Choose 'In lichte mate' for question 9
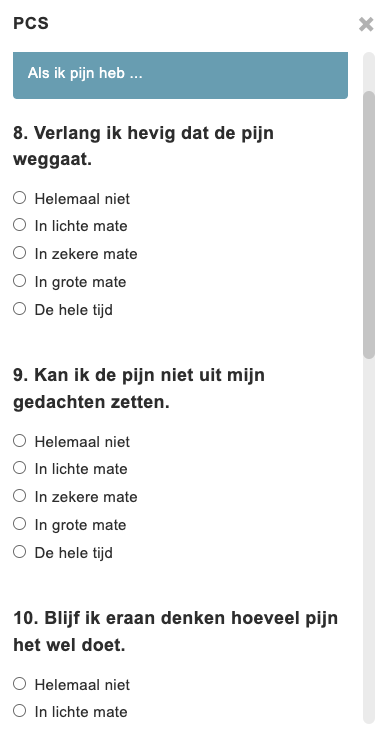 coord(20,468)
